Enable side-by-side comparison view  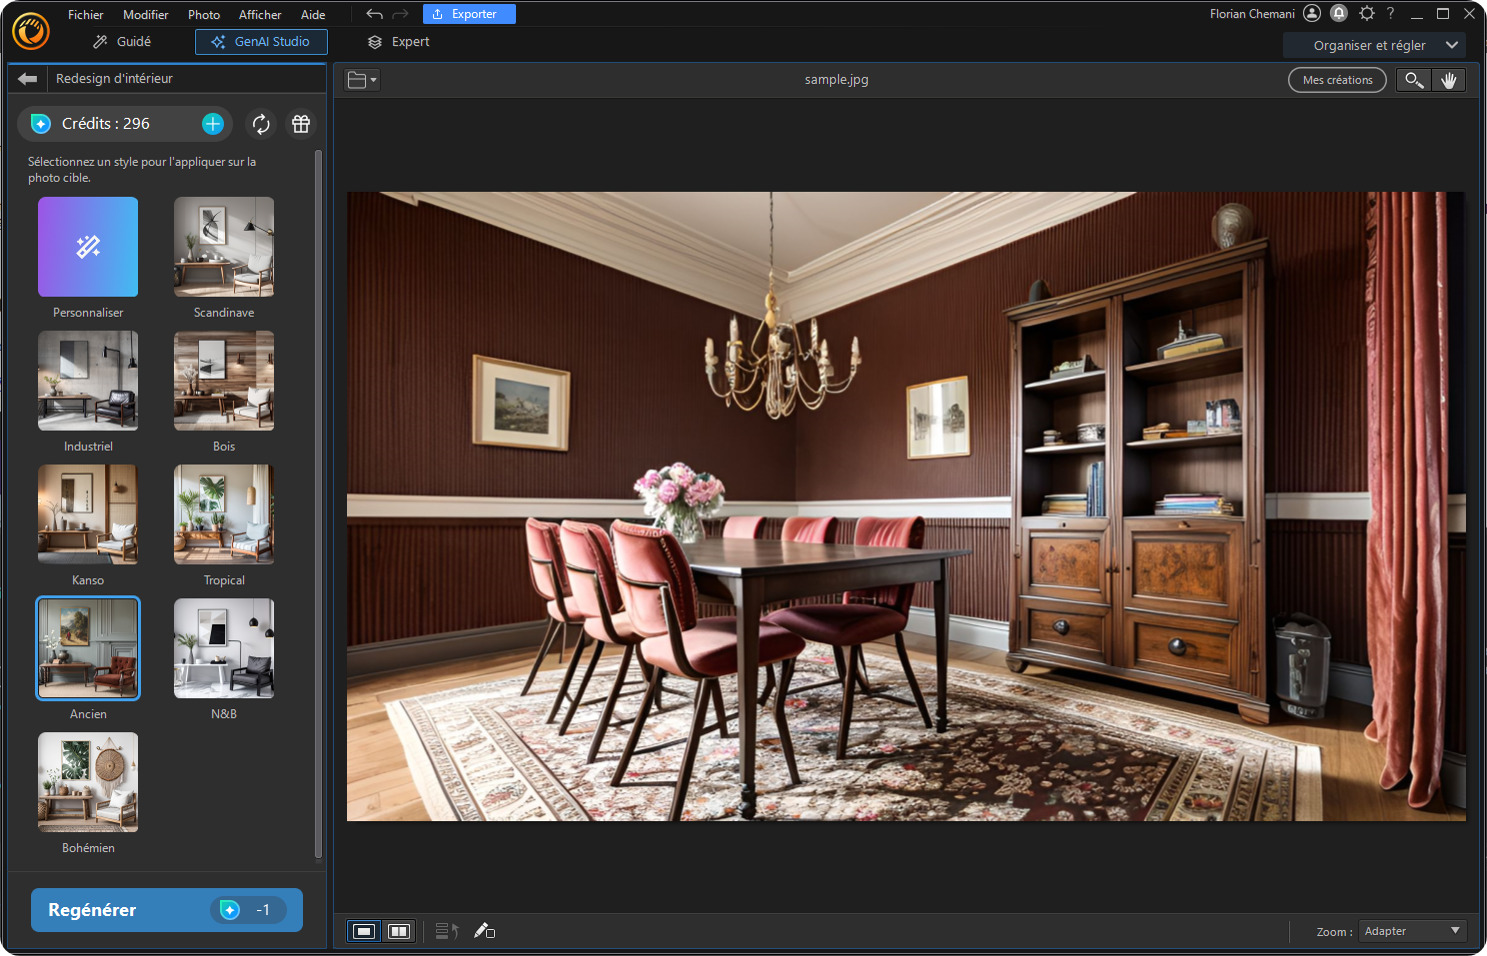(x=399, y=930)
